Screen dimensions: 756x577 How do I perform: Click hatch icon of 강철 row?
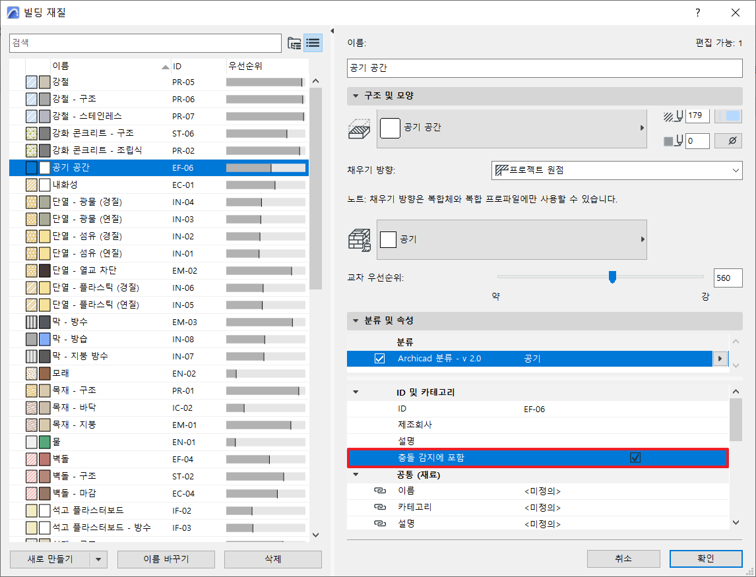click(31, 82)
